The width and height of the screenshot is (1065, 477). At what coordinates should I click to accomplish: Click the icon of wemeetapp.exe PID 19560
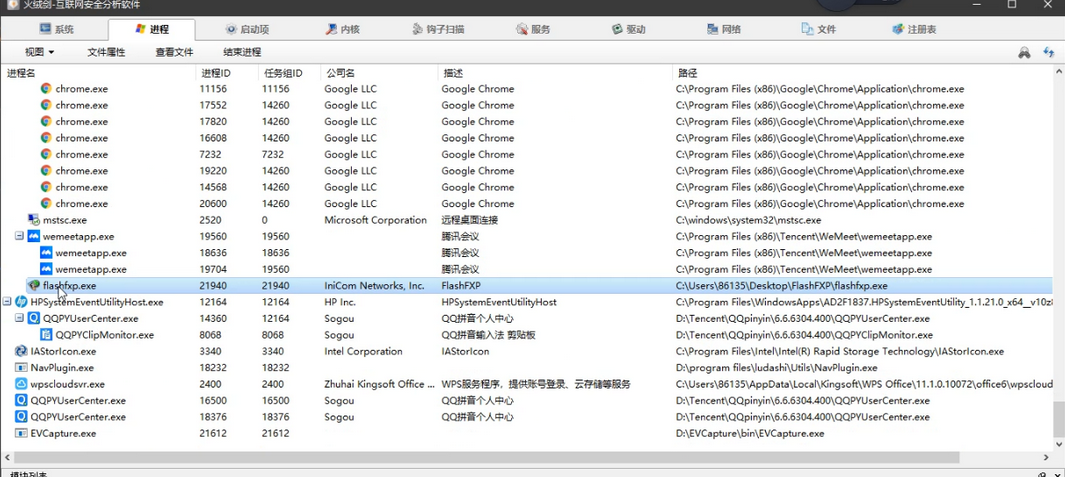click(33, 236)
